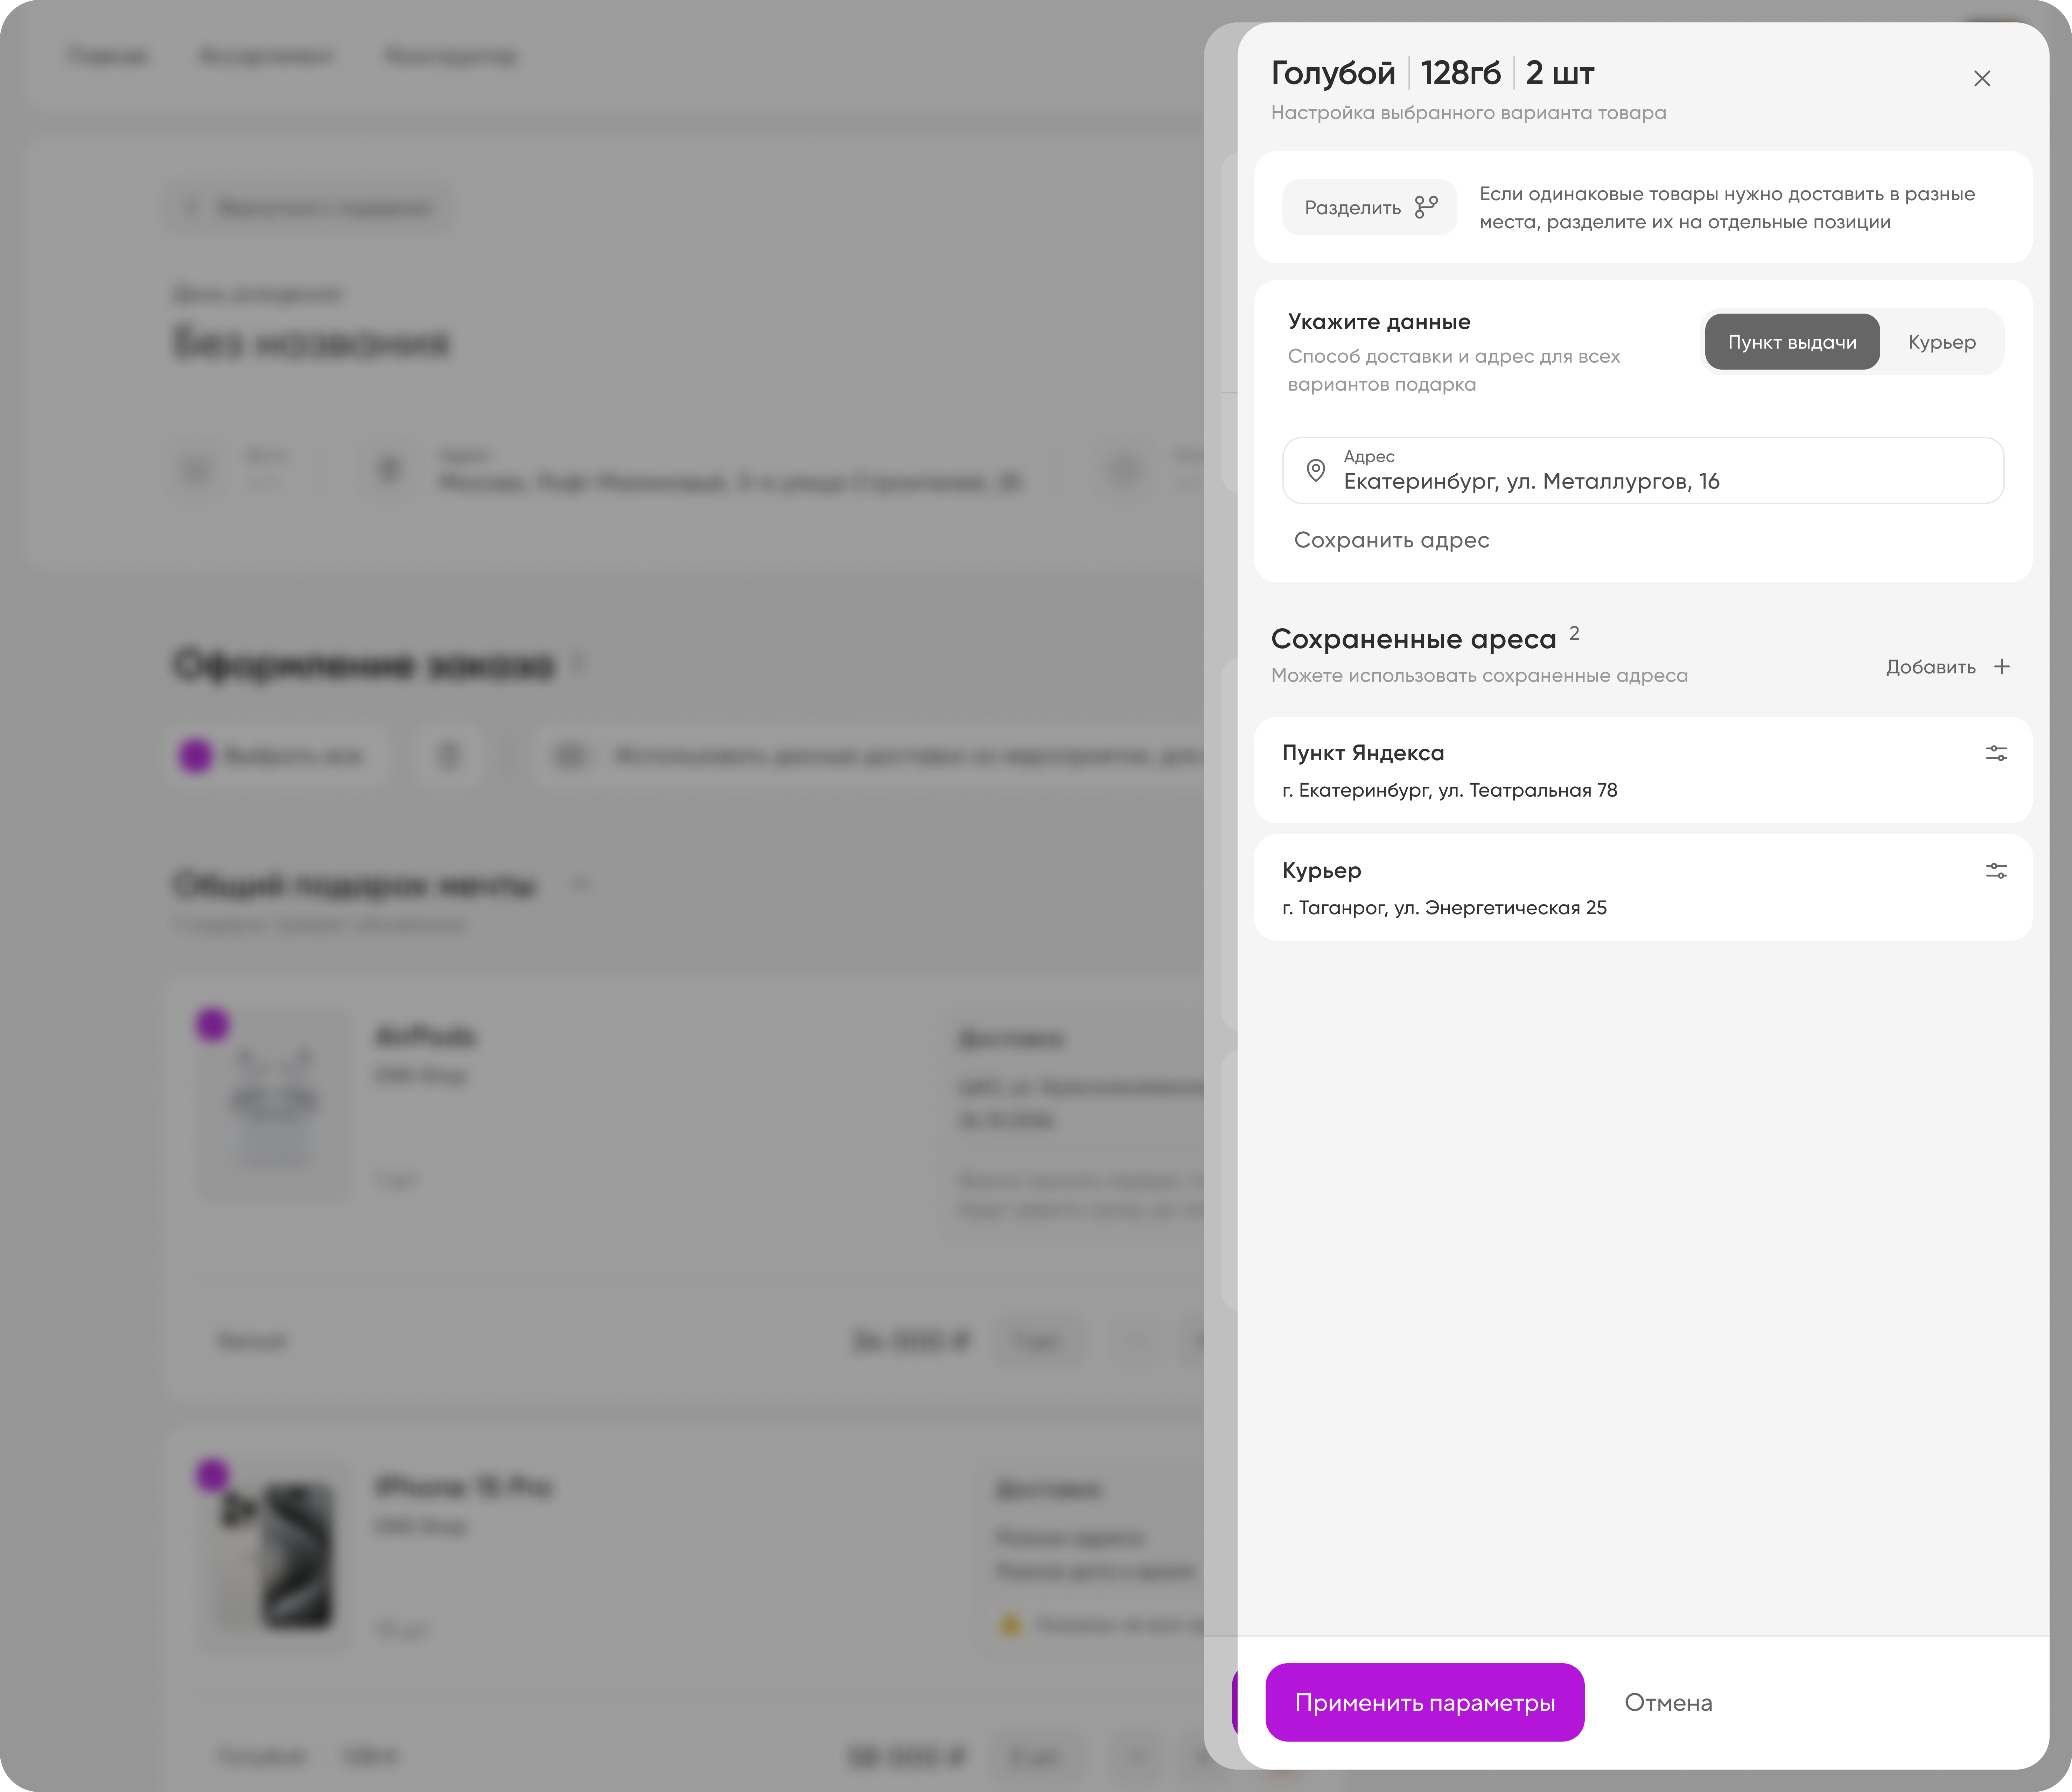Image resolution: width=2072 pixels, height=1792 pixels.
Task: Click the split branch icon in Разделить
Action: pos(1426,207)
